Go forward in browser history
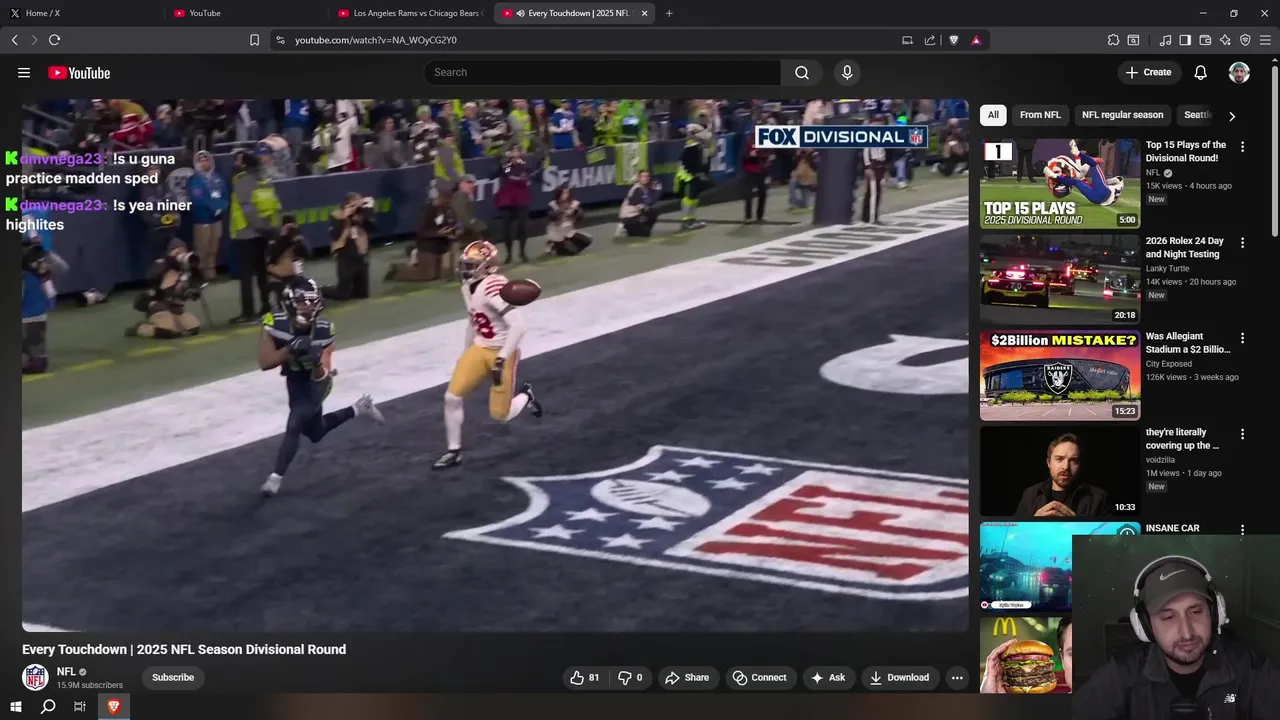This screenshot has height=720, width=1280. pos(34,40)
